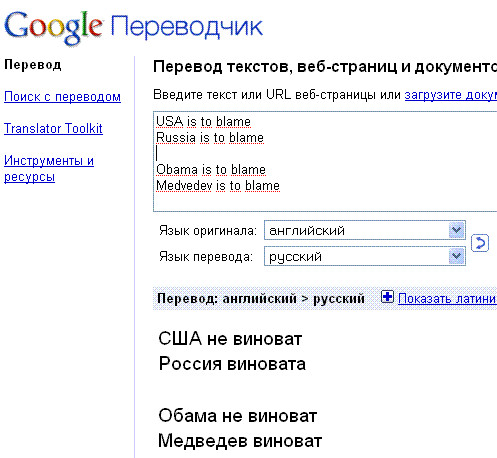Click the arrow button of the английский combo box
The width and height of the screenshot is (497, 458).
(456, 230)
